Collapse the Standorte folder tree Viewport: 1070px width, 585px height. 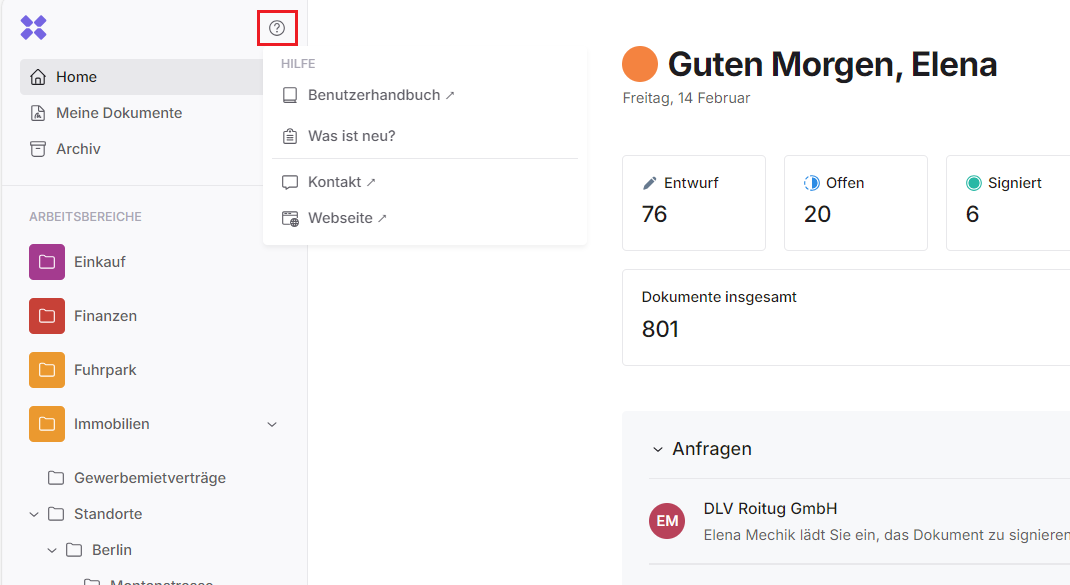34,514
